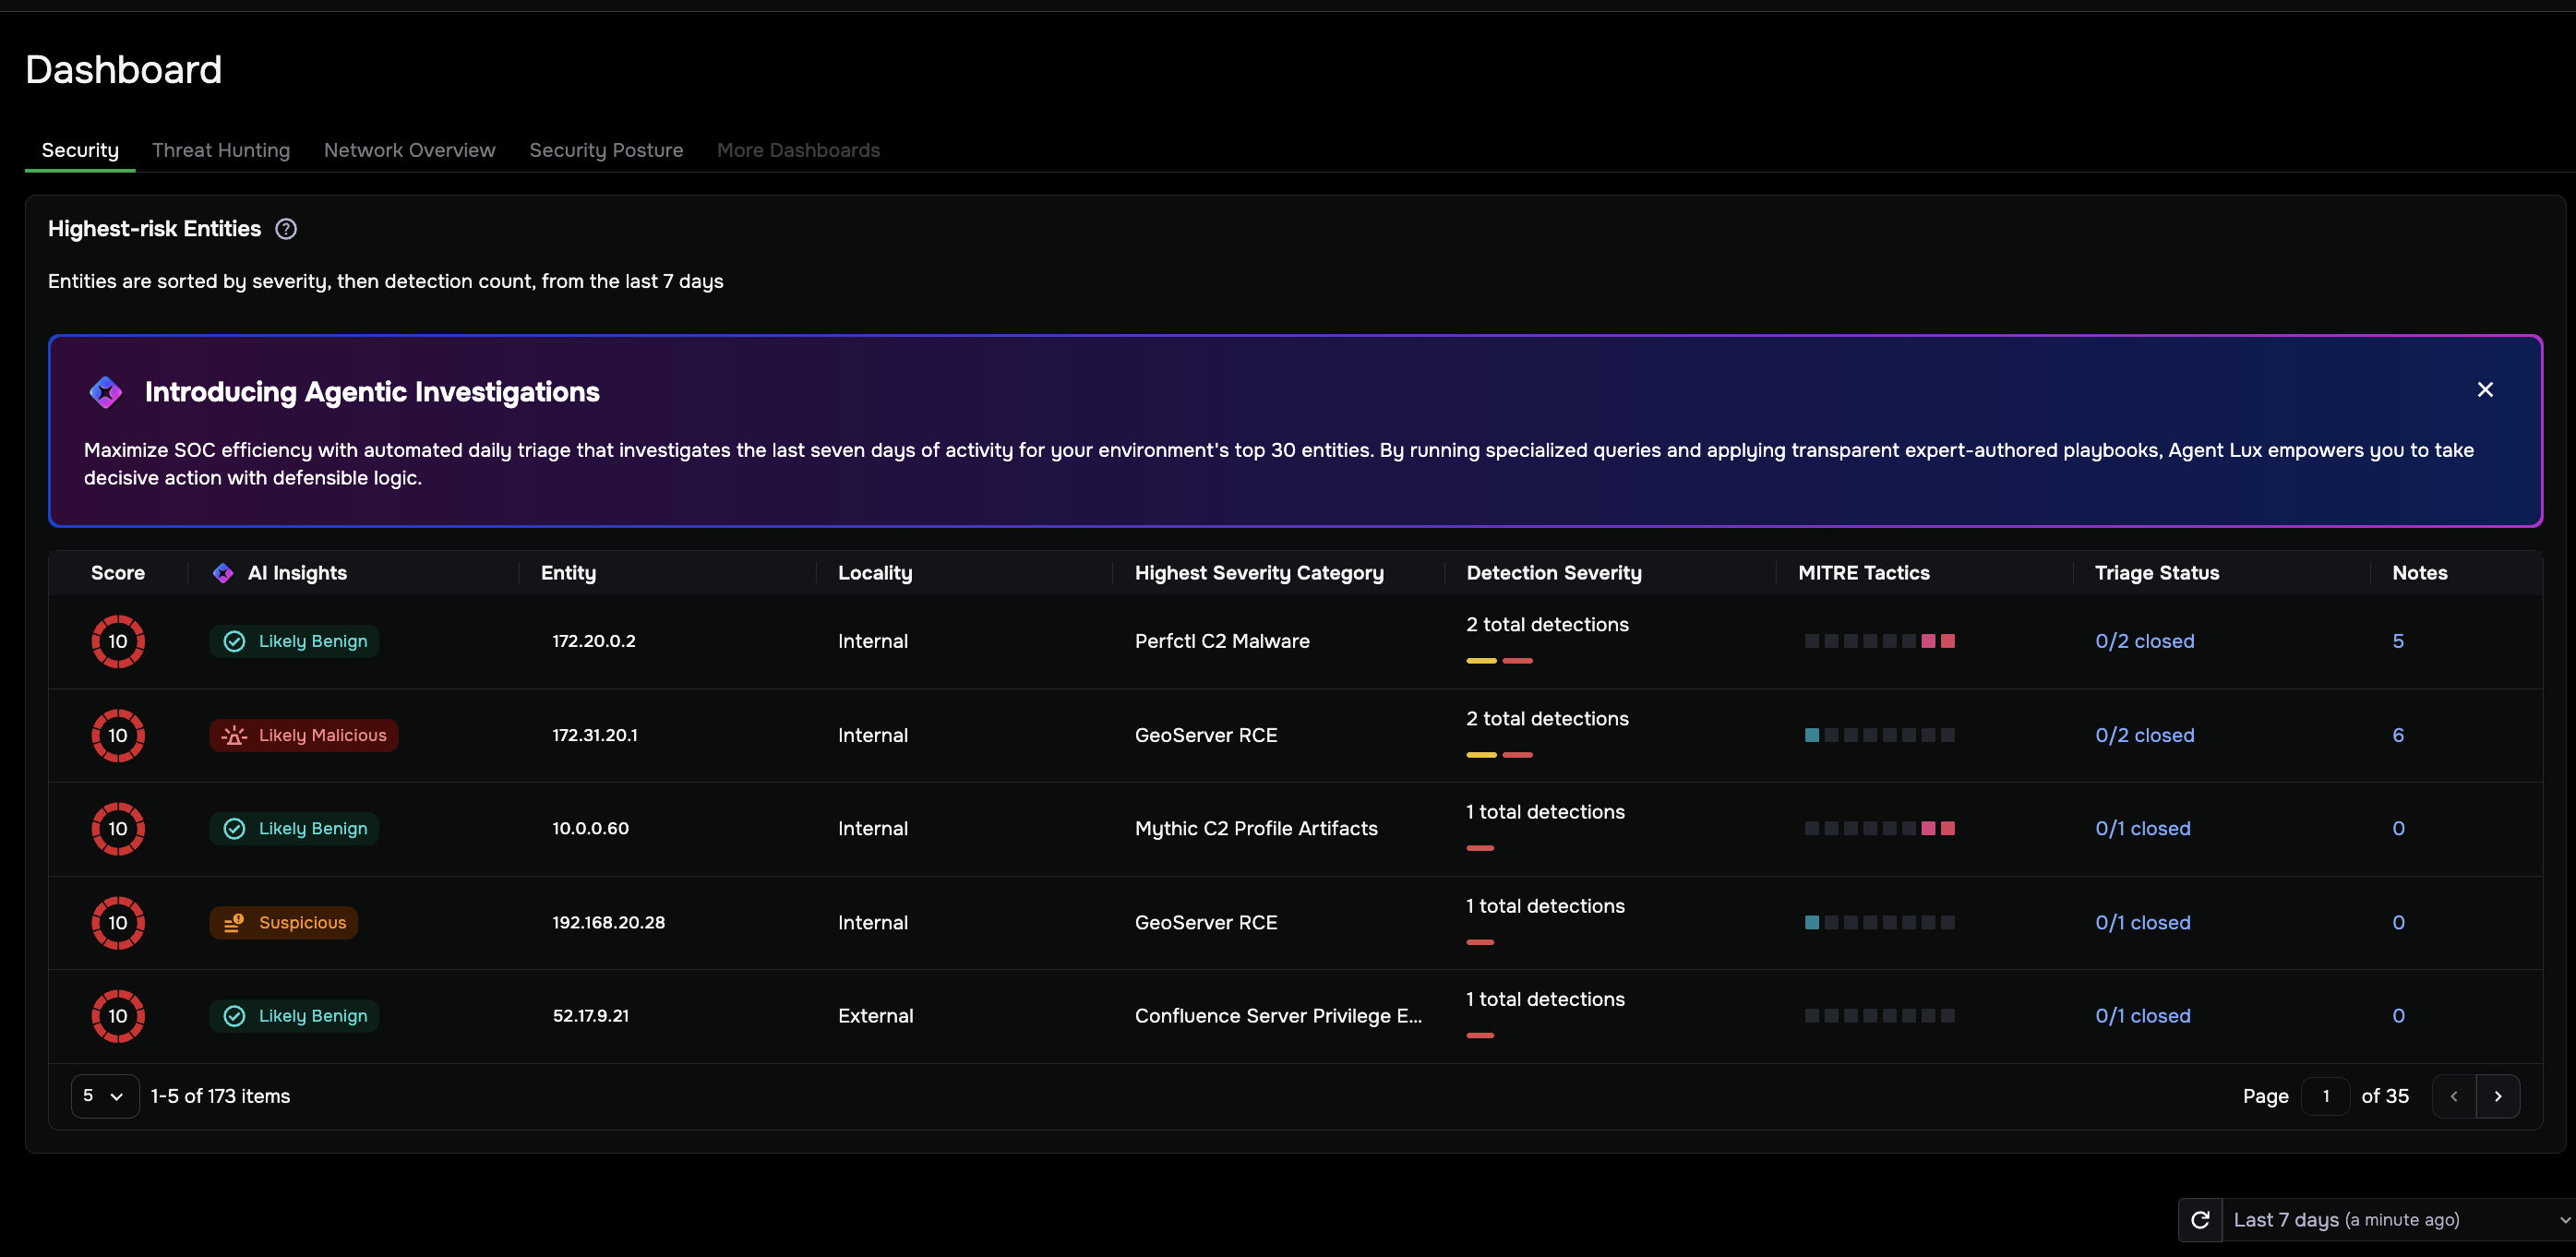The height and width of the screenshot is (1257, 2576).
Task: Click GeoServer RCE for 172.31.20.1
Action: 1206,735
